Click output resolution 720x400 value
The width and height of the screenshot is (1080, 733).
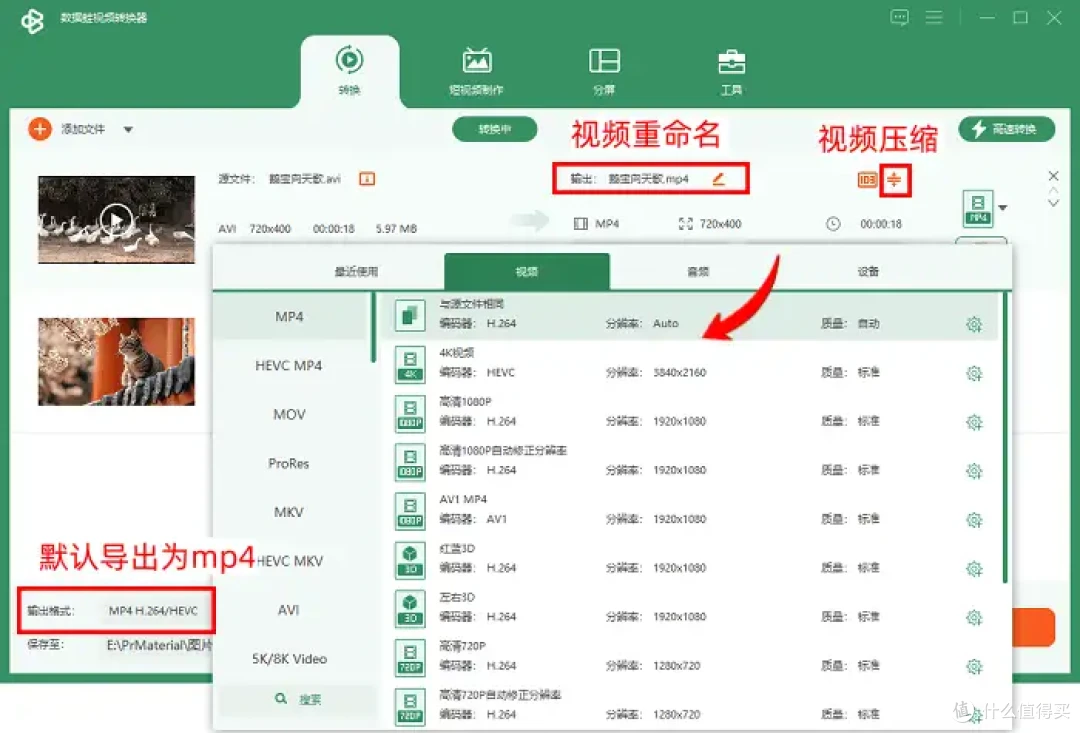[x=720, y=224]
